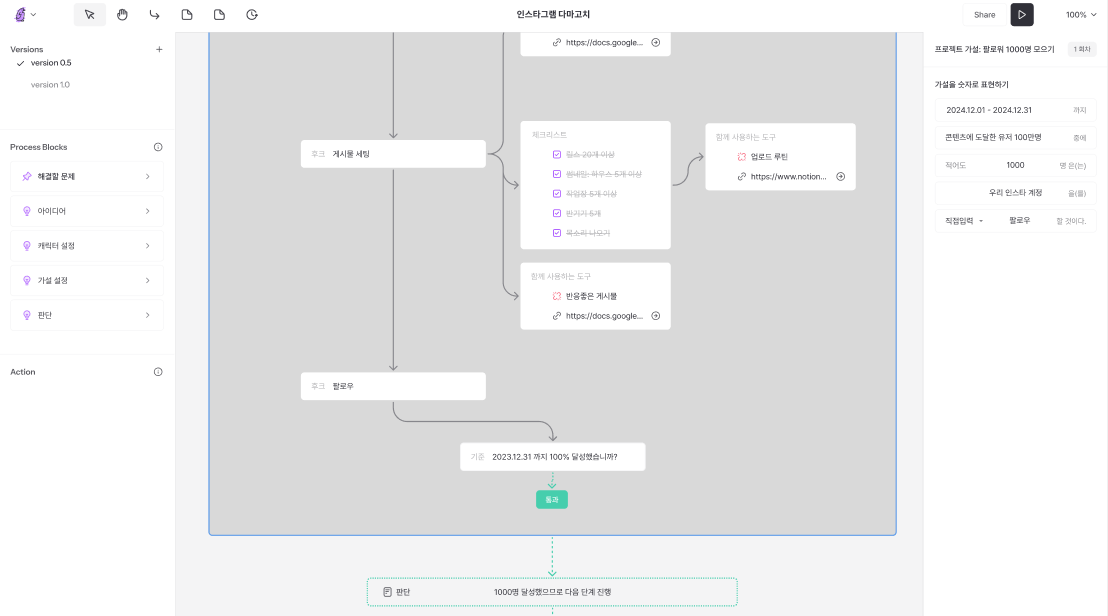The width and height of the screenshot is (1108, 616).
Task: Expand the 해결할 문제 process block
Action: pos(86,177)
